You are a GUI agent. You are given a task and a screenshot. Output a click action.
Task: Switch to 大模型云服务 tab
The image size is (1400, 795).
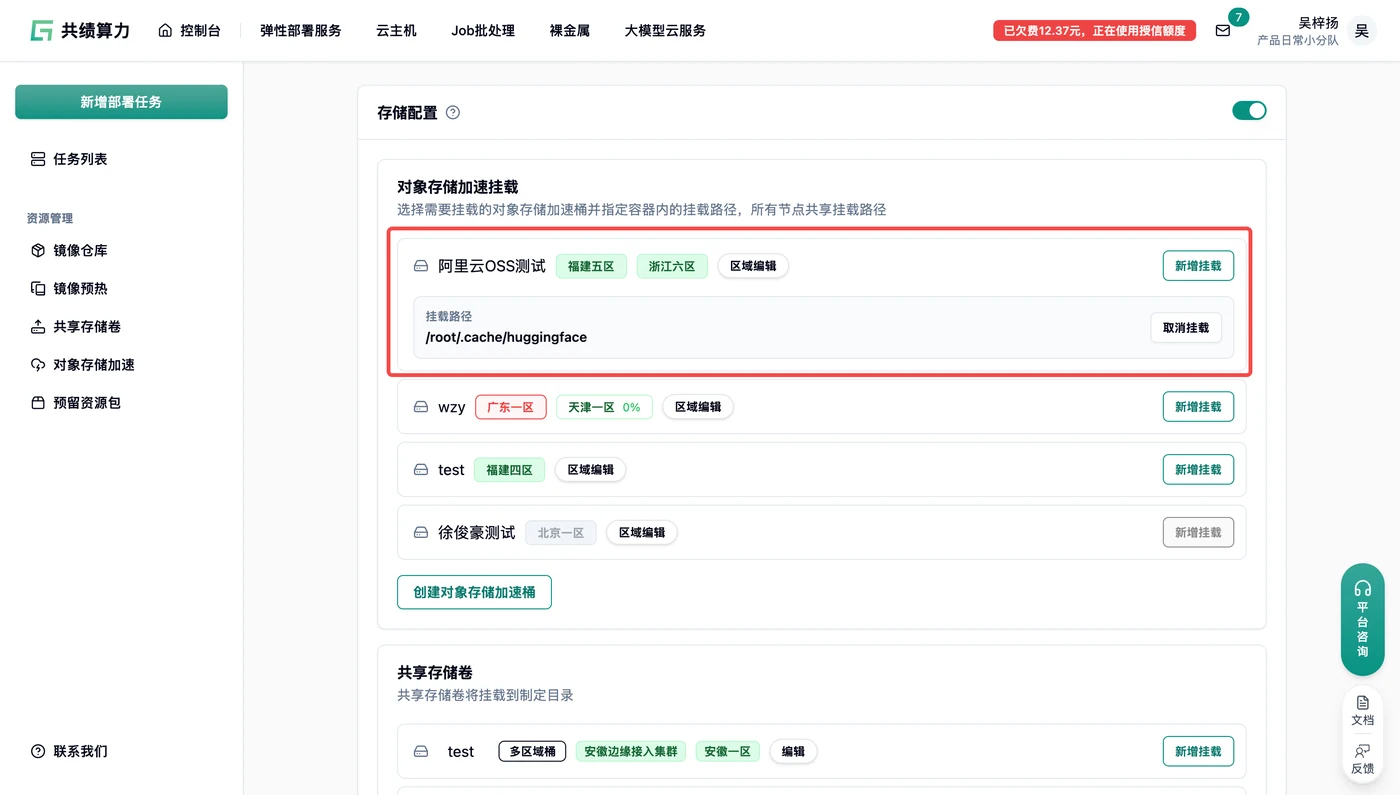click(665, 31)
